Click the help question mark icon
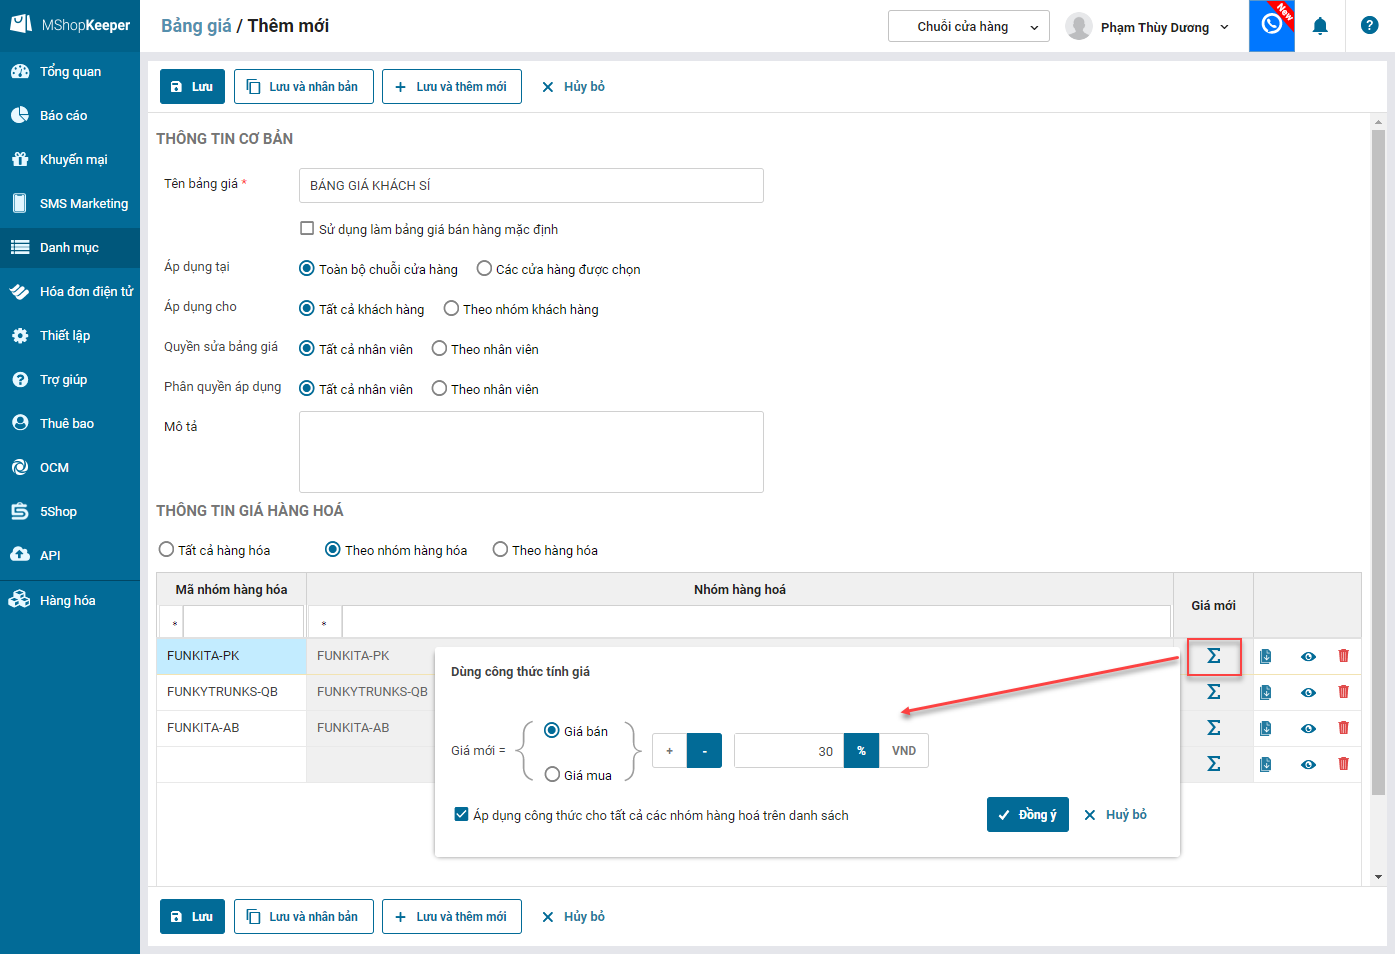 (x=1369, y=26)
